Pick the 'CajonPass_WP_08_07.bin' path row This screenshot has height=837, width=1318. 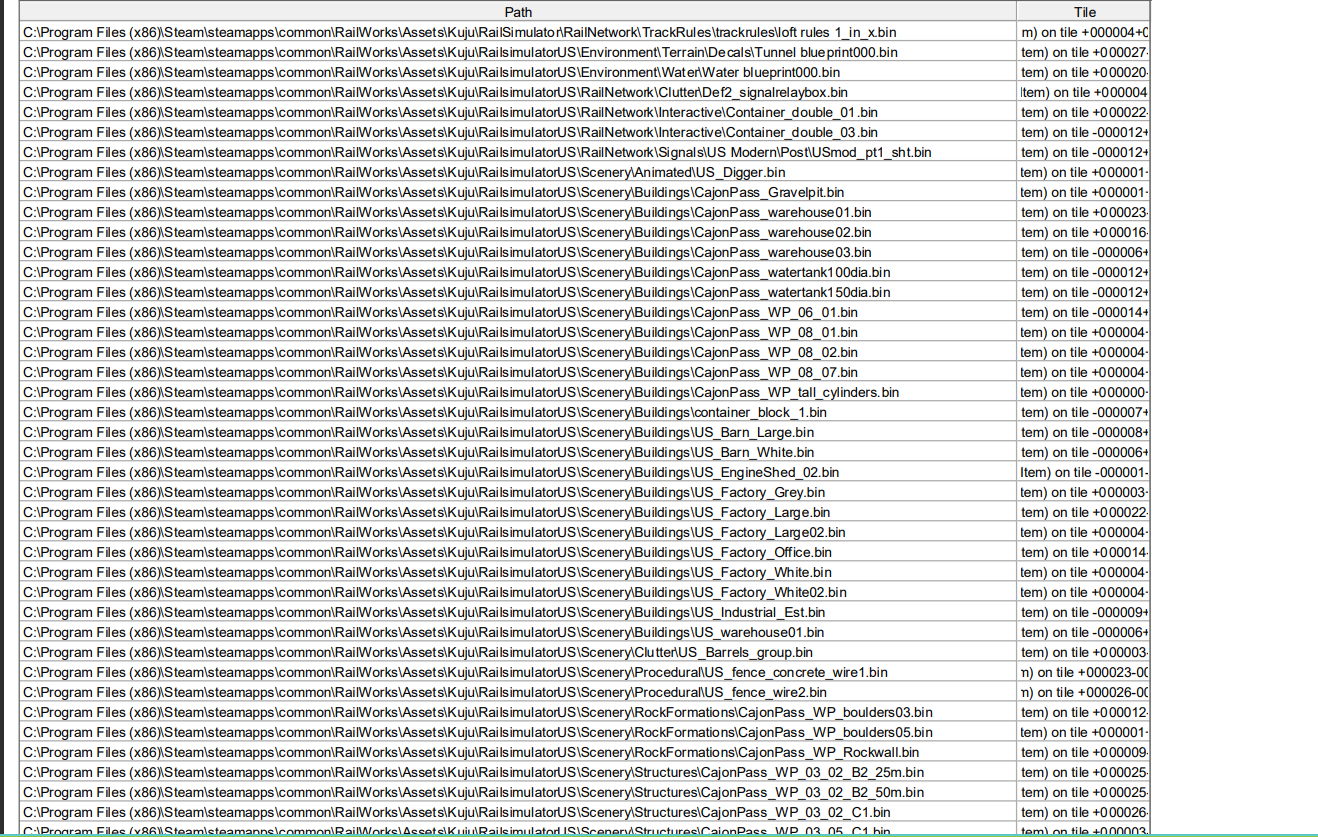click(518, 372)
